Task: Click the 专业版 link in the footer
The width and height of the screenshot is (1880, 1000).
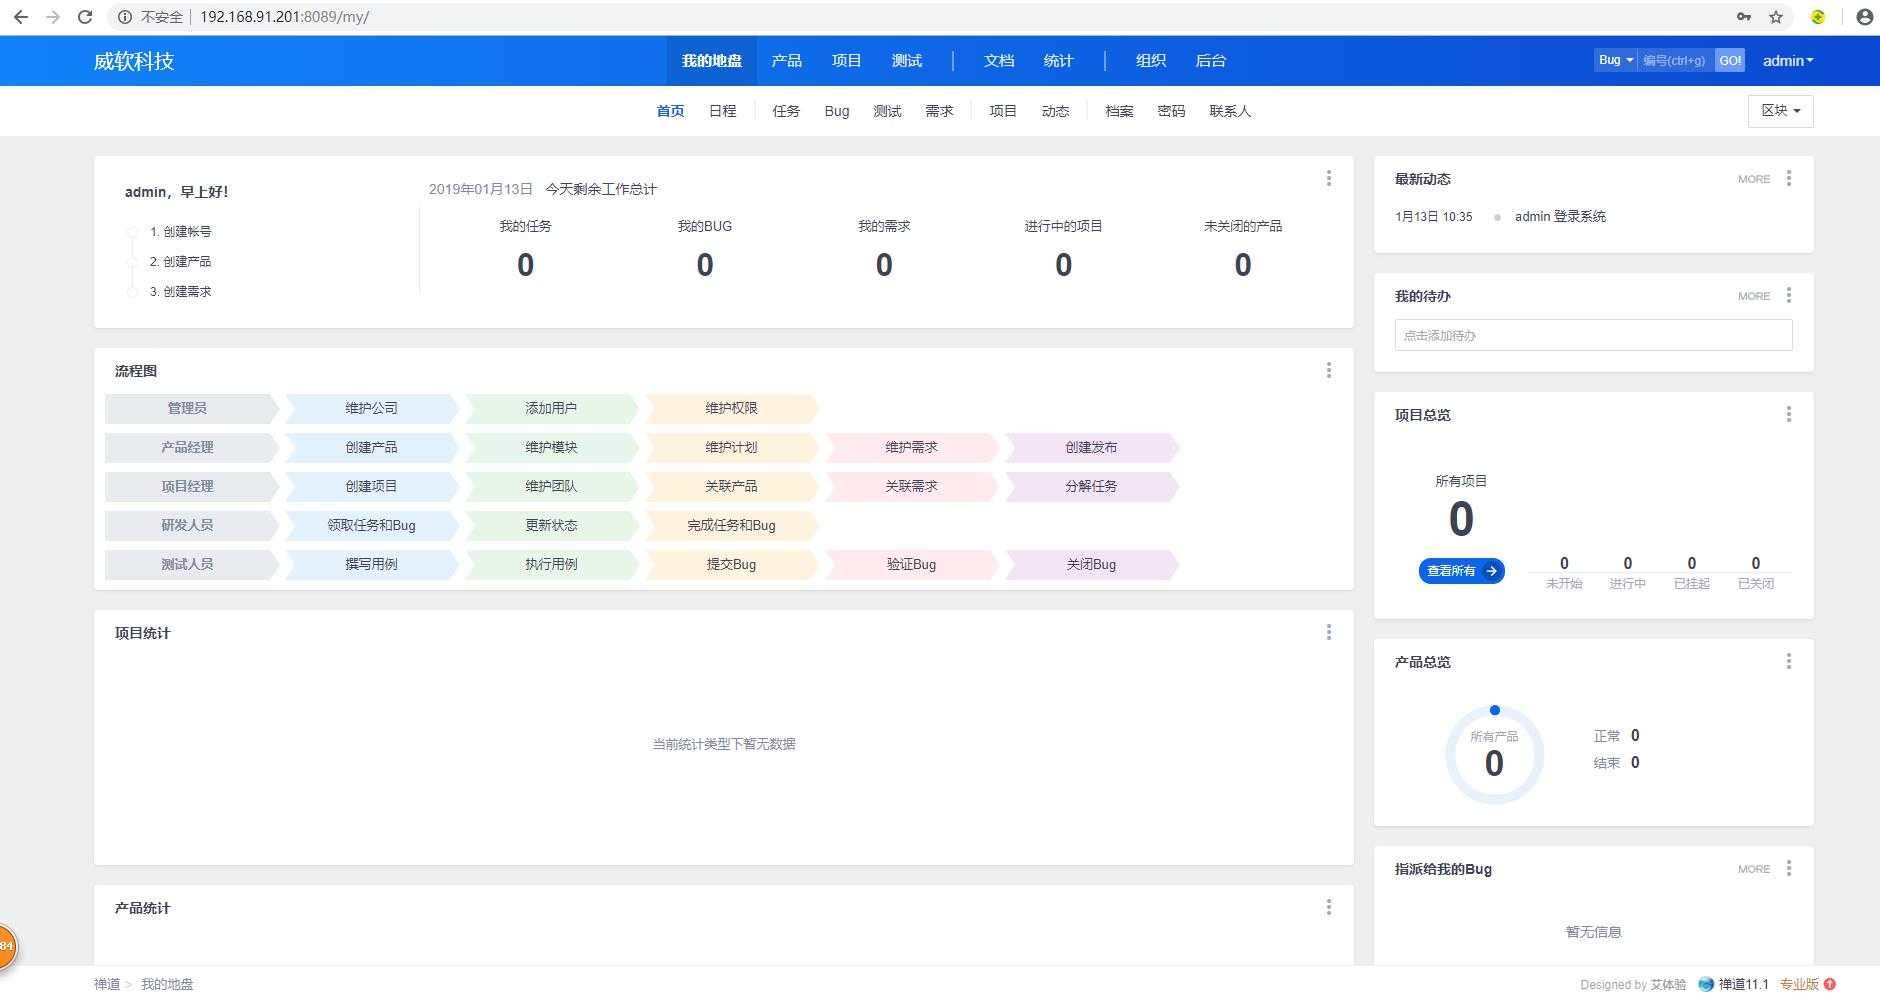Action: pyautogui.click(x=1799, y=984)
